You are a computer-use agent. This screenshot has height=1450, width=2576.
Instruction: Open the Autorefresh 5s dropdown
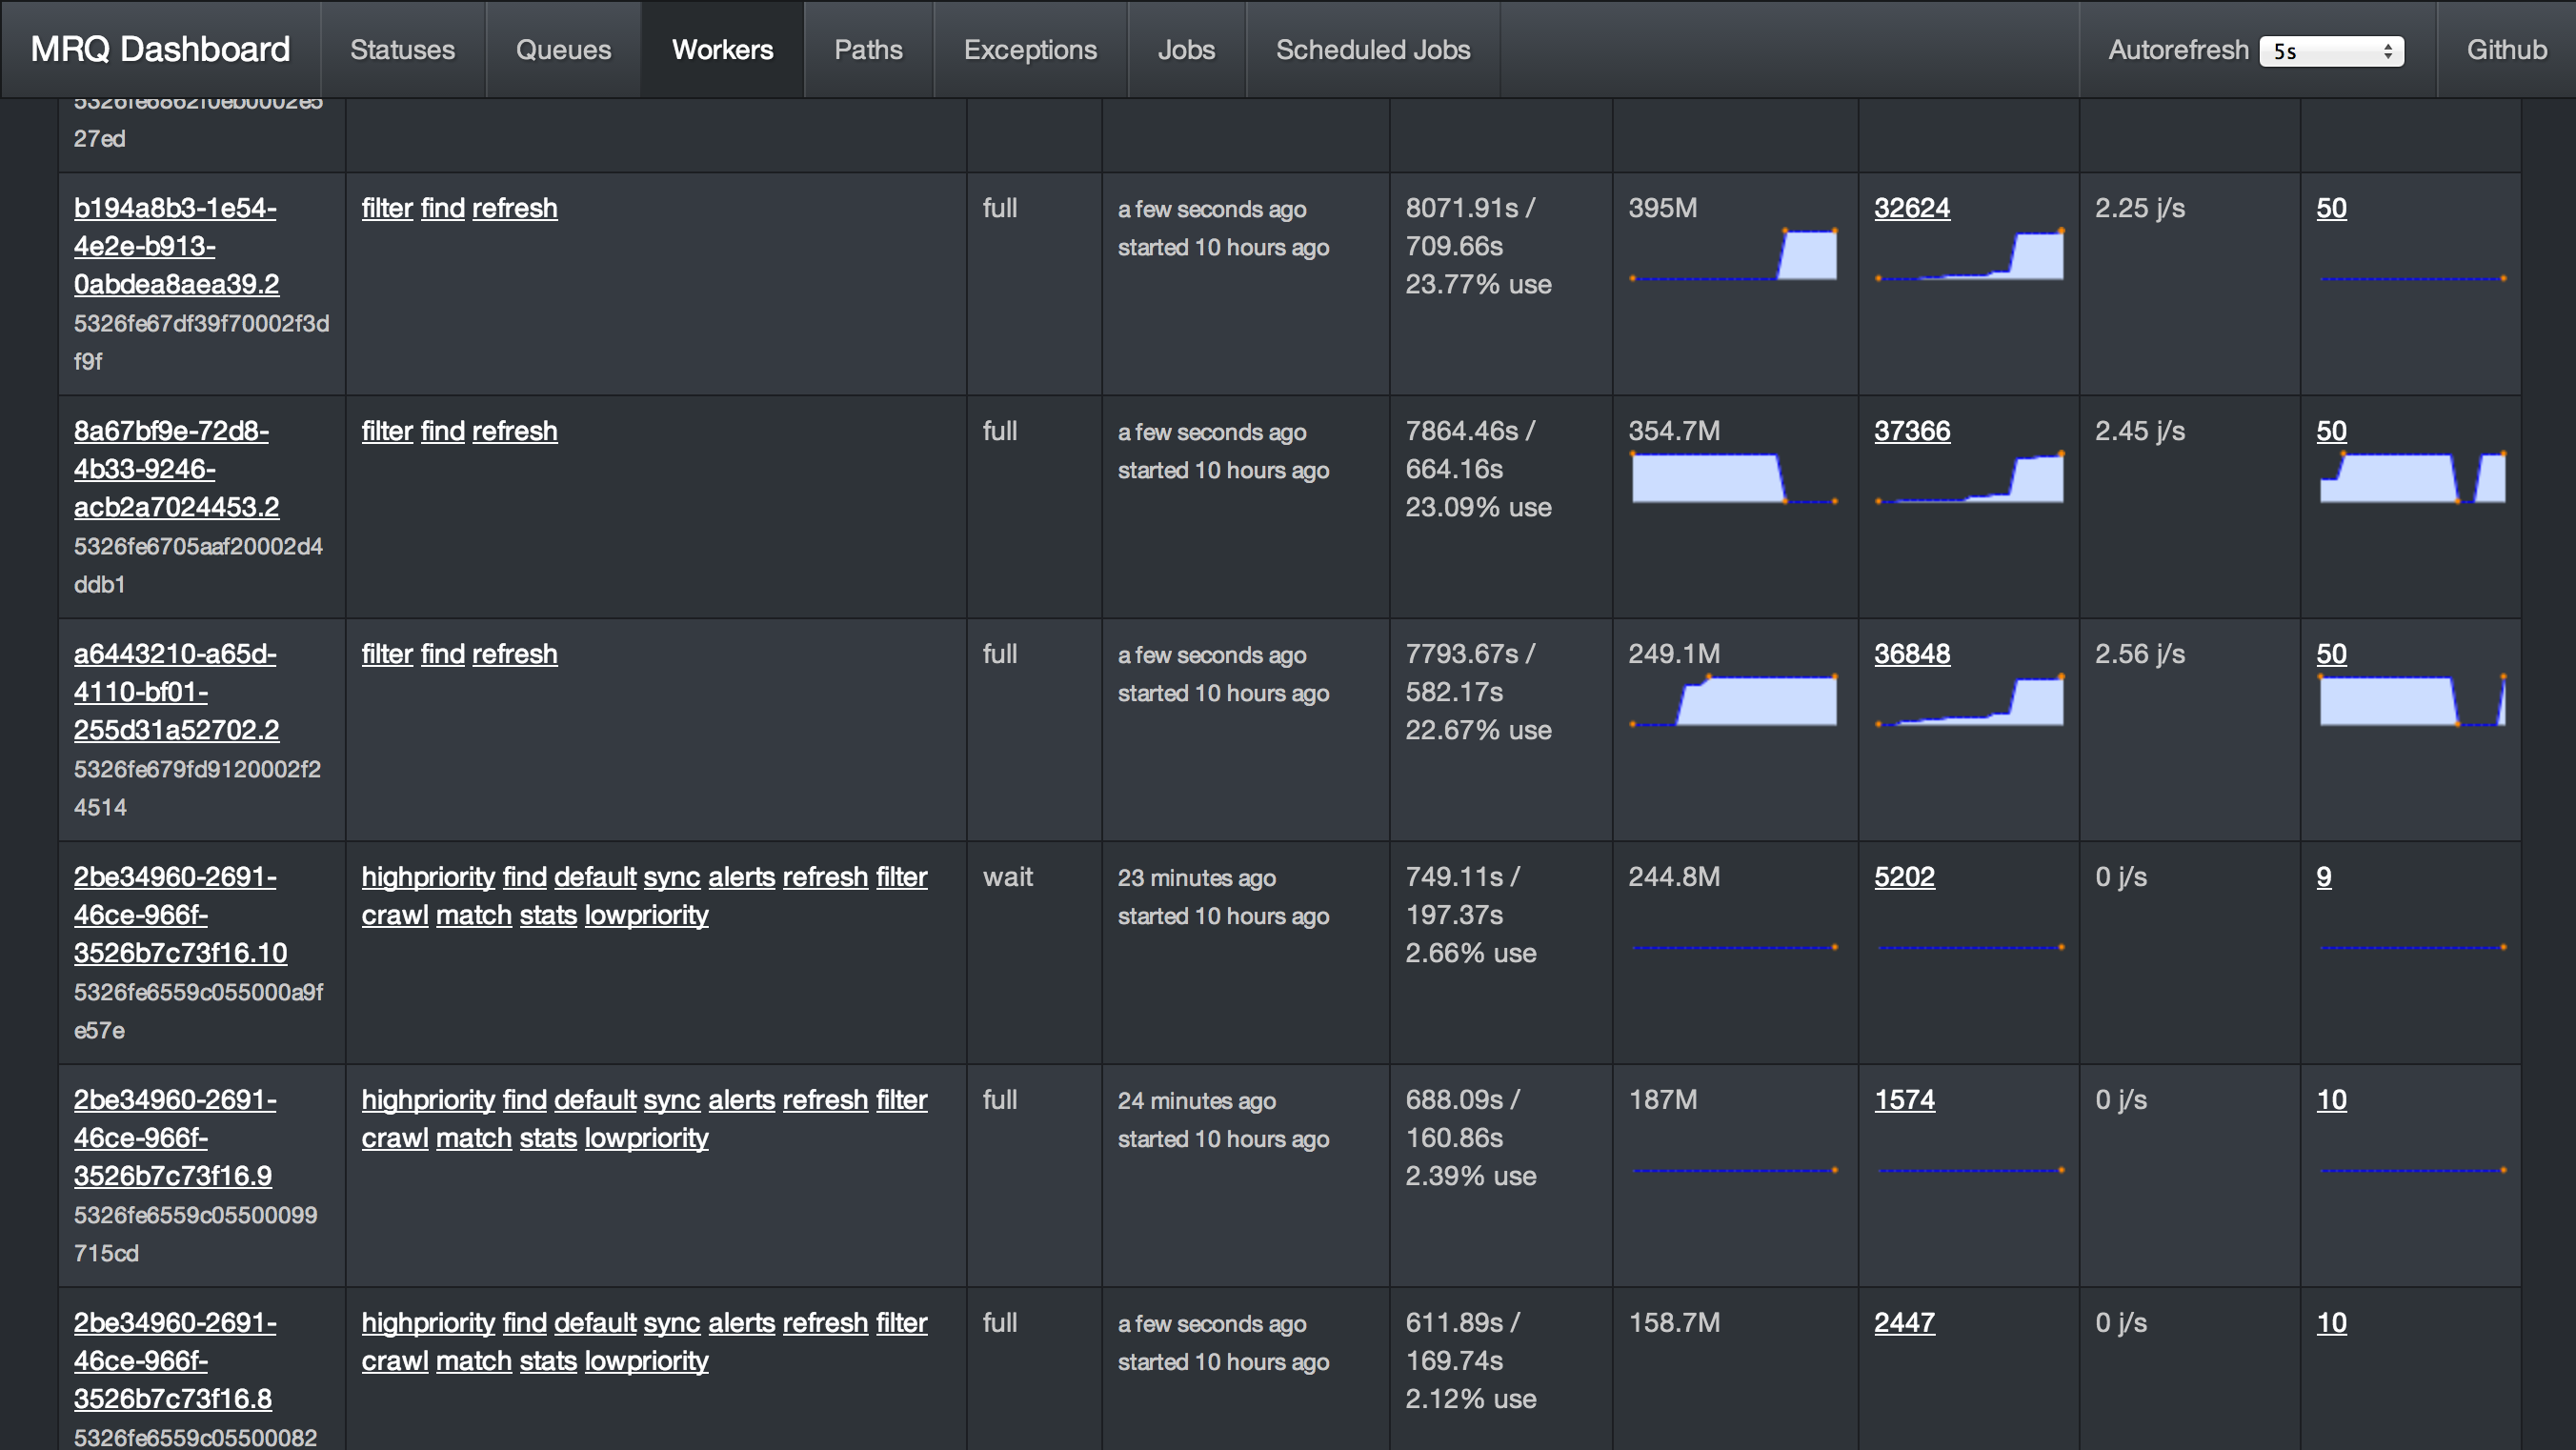point(2330,51)
